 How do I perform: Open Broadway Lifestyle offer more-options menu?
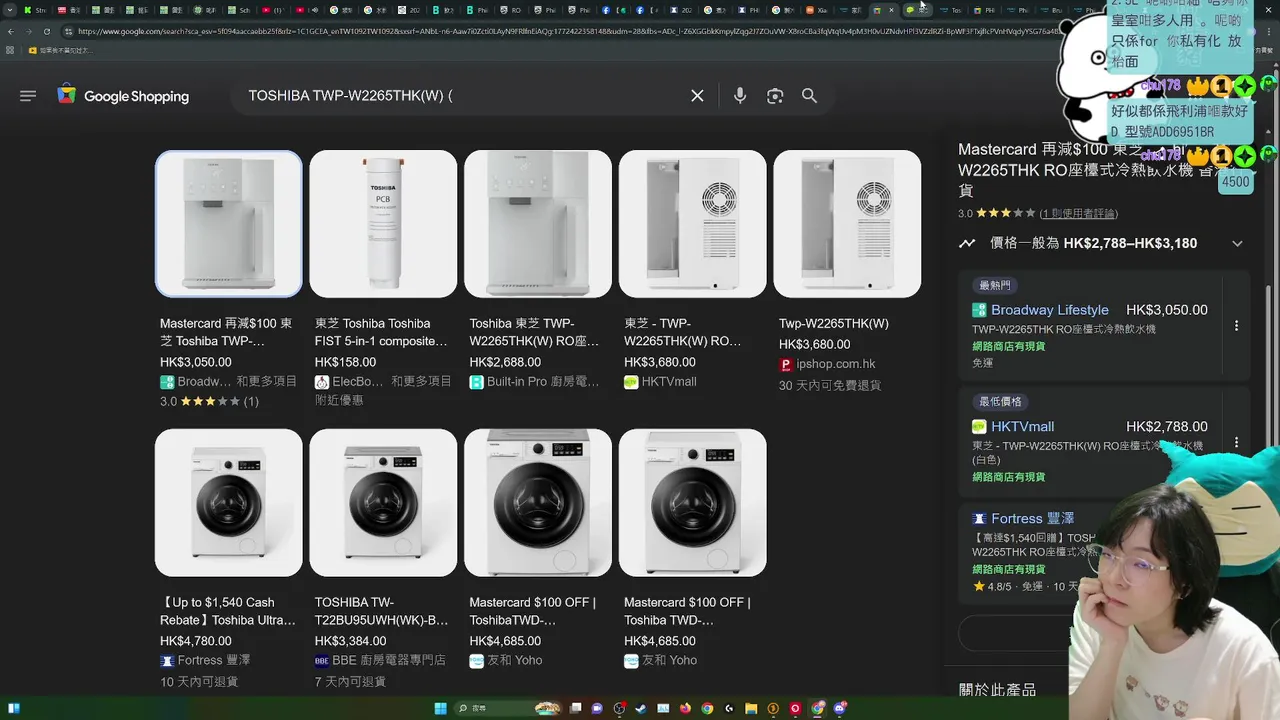pos(1236,326)
